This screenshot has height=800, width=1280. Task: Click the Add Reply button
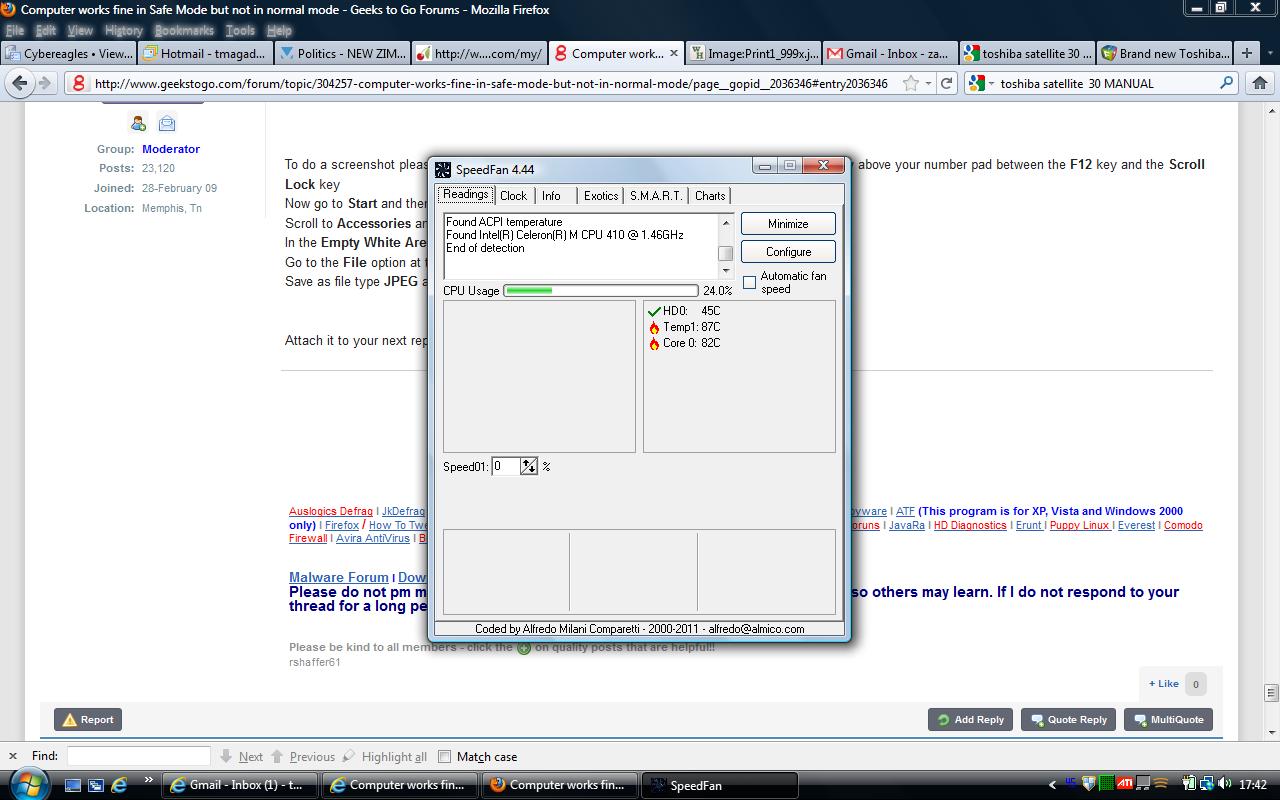(970, 719)
